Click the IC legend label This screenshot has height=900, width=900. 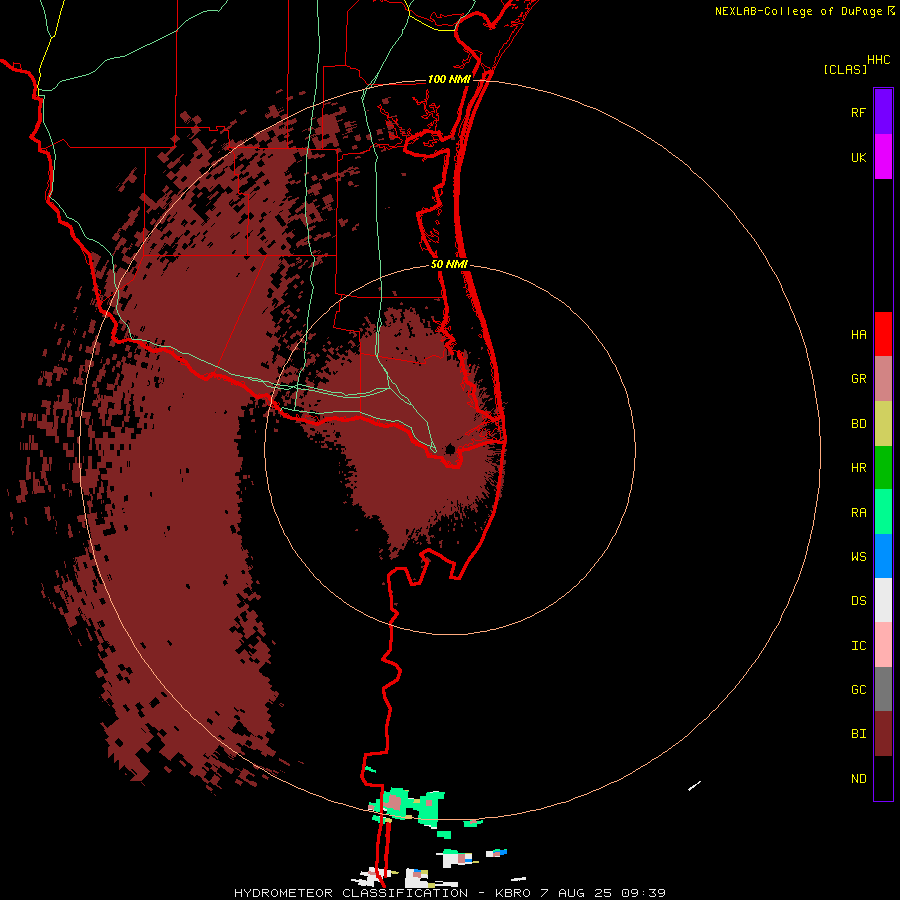858,646
